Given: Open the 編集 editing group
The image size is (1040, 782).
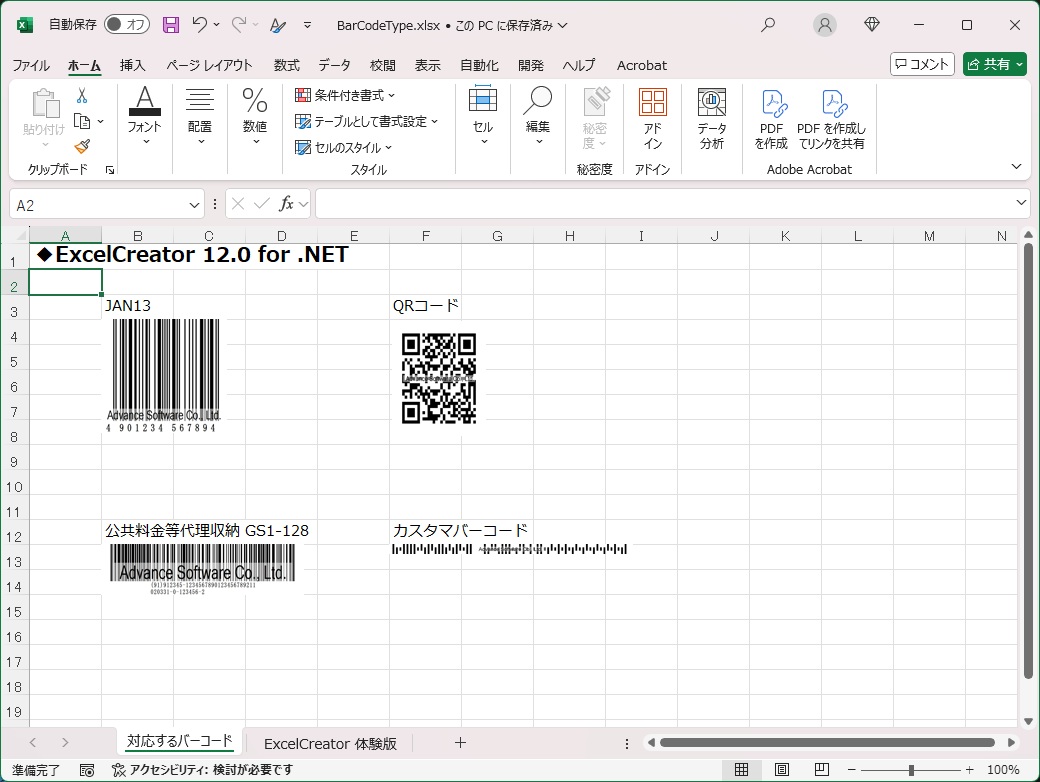Looking at the screenshot, I should [x=538, y=115].
